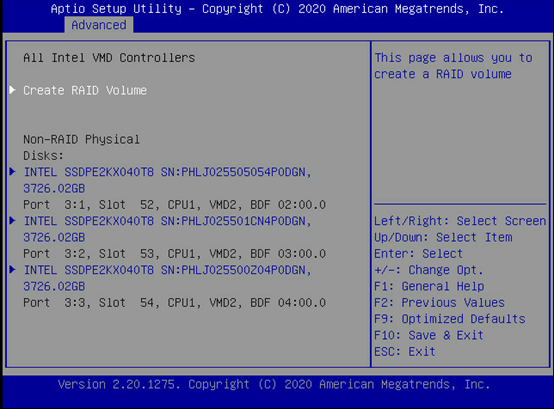Click the Non-RAID Physical Disks label
The height and width of the screenshot is (409, 554).
coord(82,147)
